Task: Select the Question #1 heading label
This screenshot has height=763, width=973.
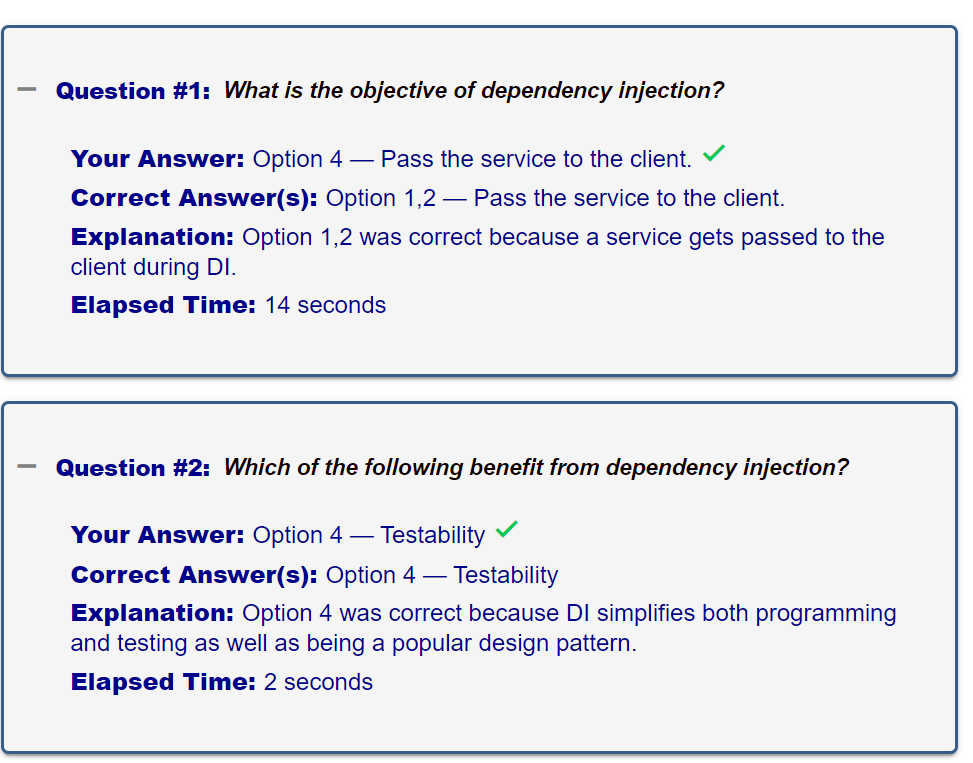Action: click(x=133, y=91)
